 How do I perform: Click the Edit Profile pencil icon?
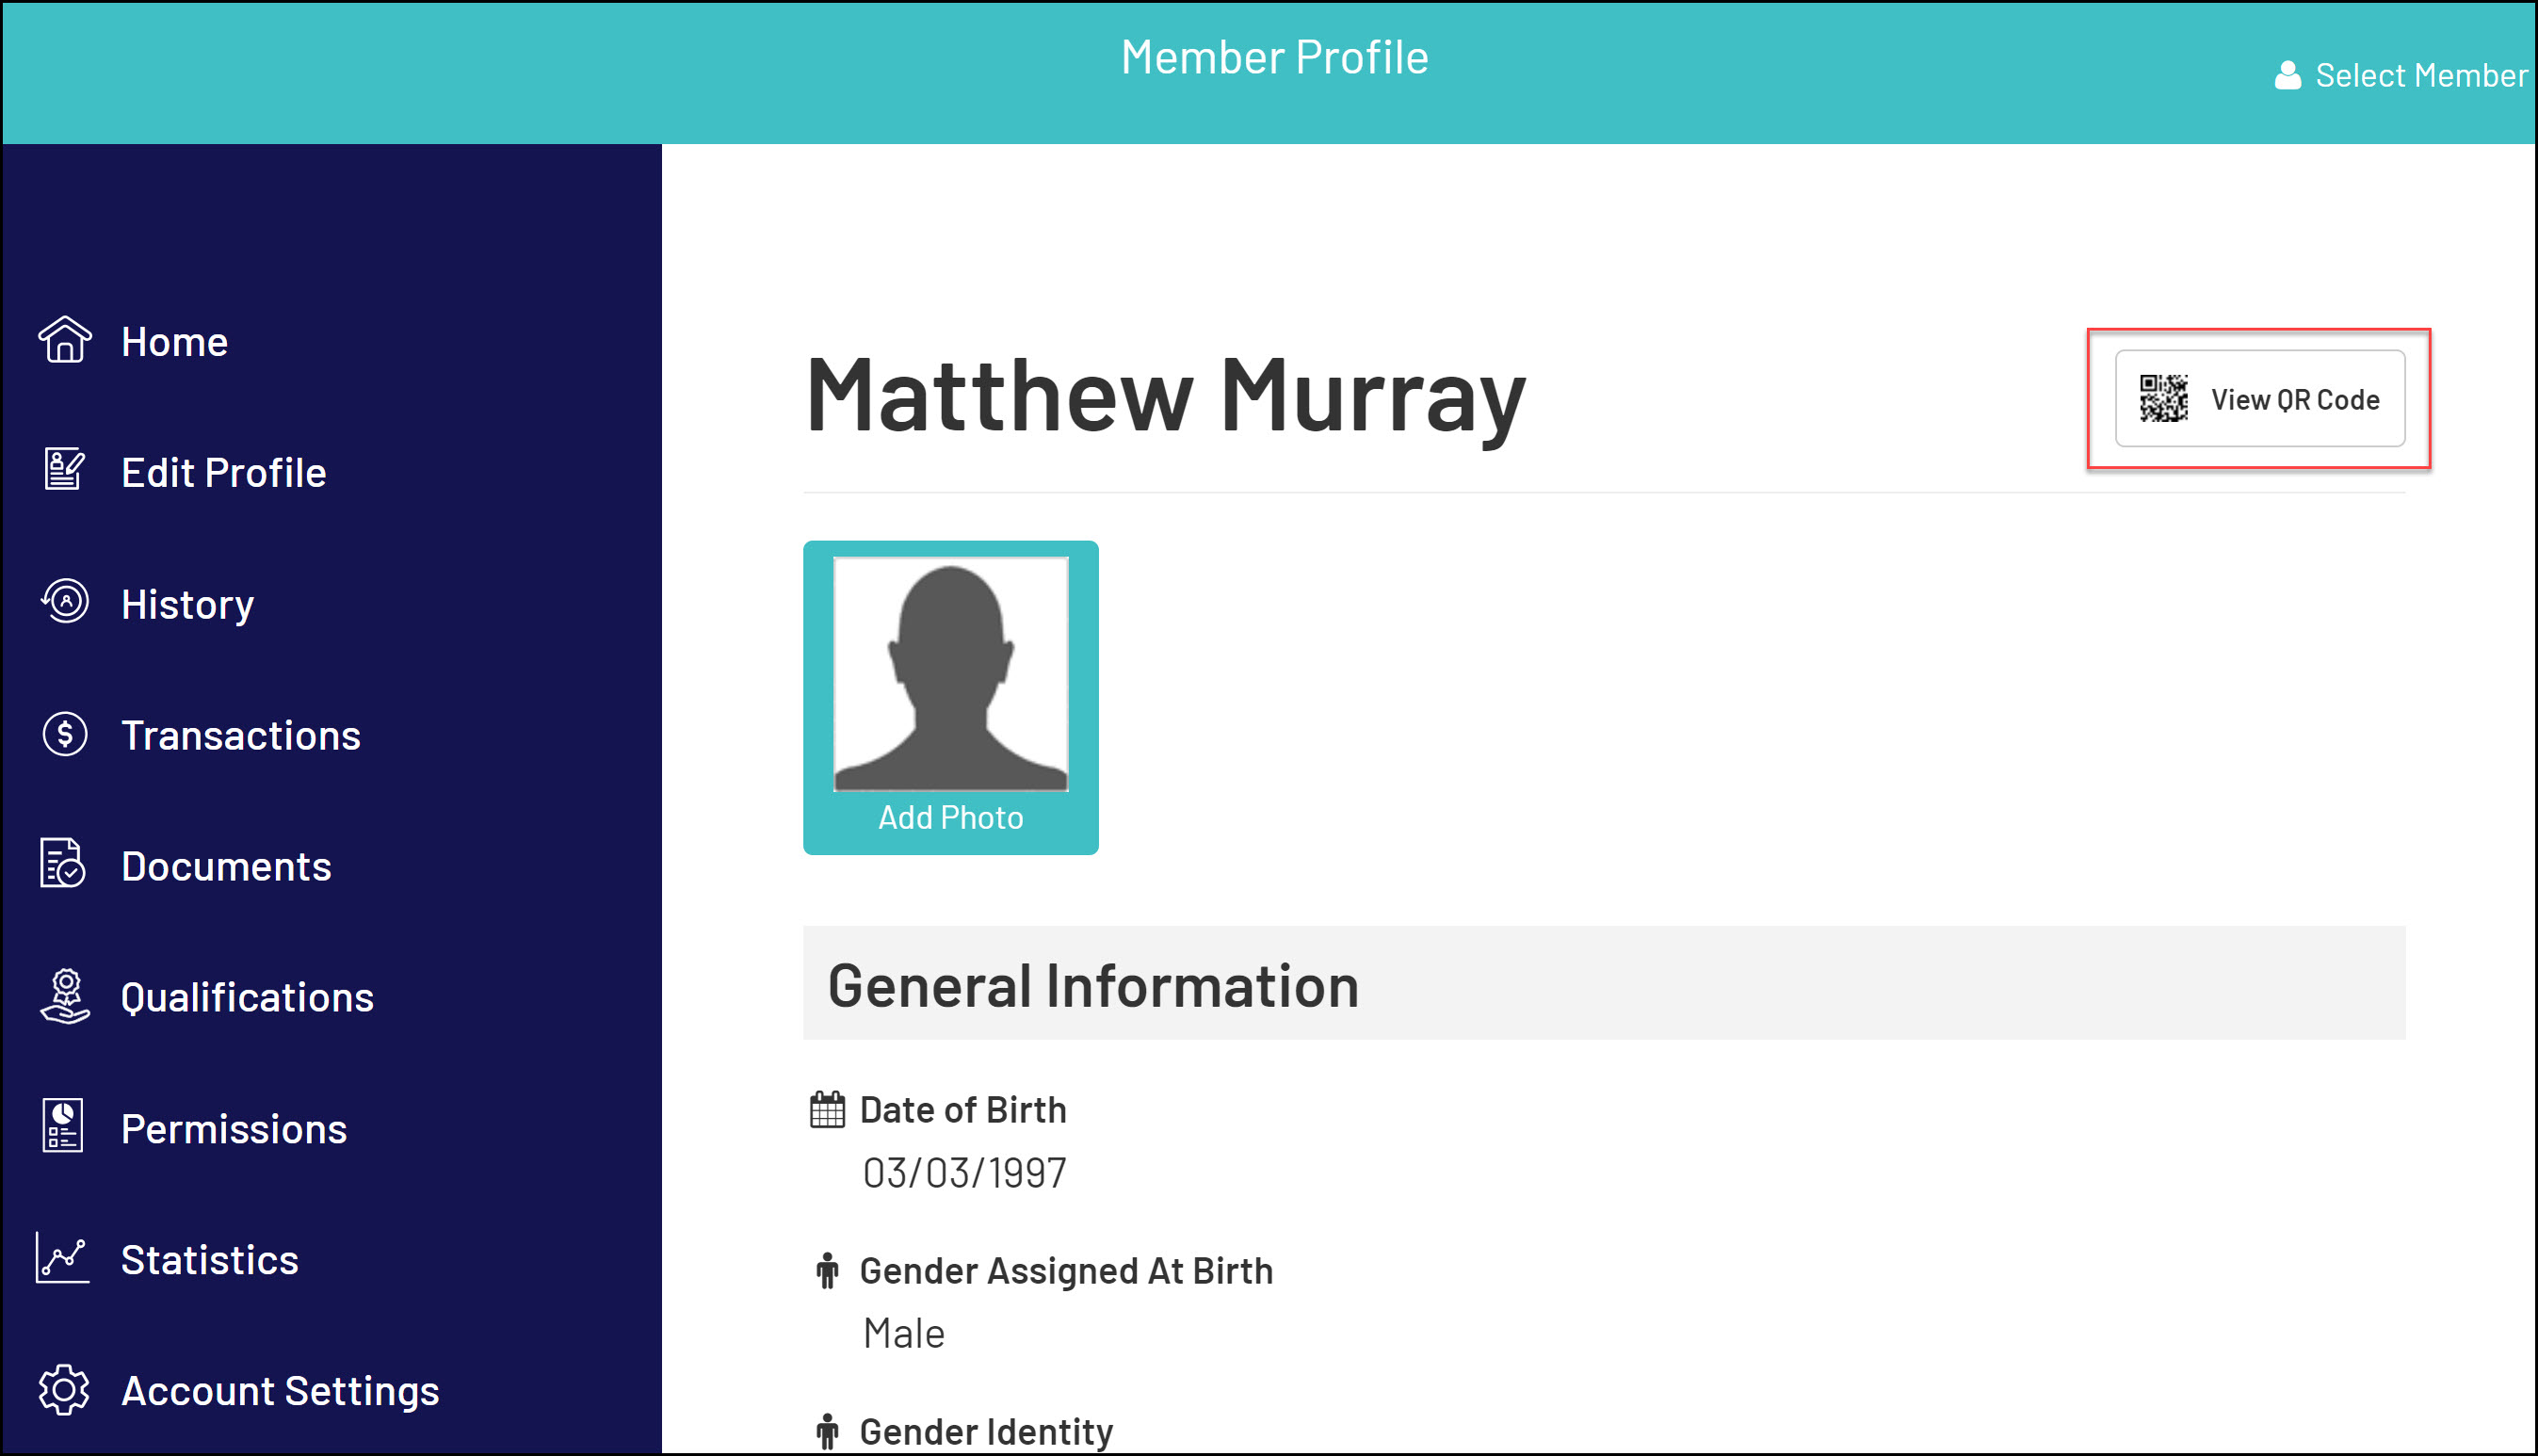(65, 470)
